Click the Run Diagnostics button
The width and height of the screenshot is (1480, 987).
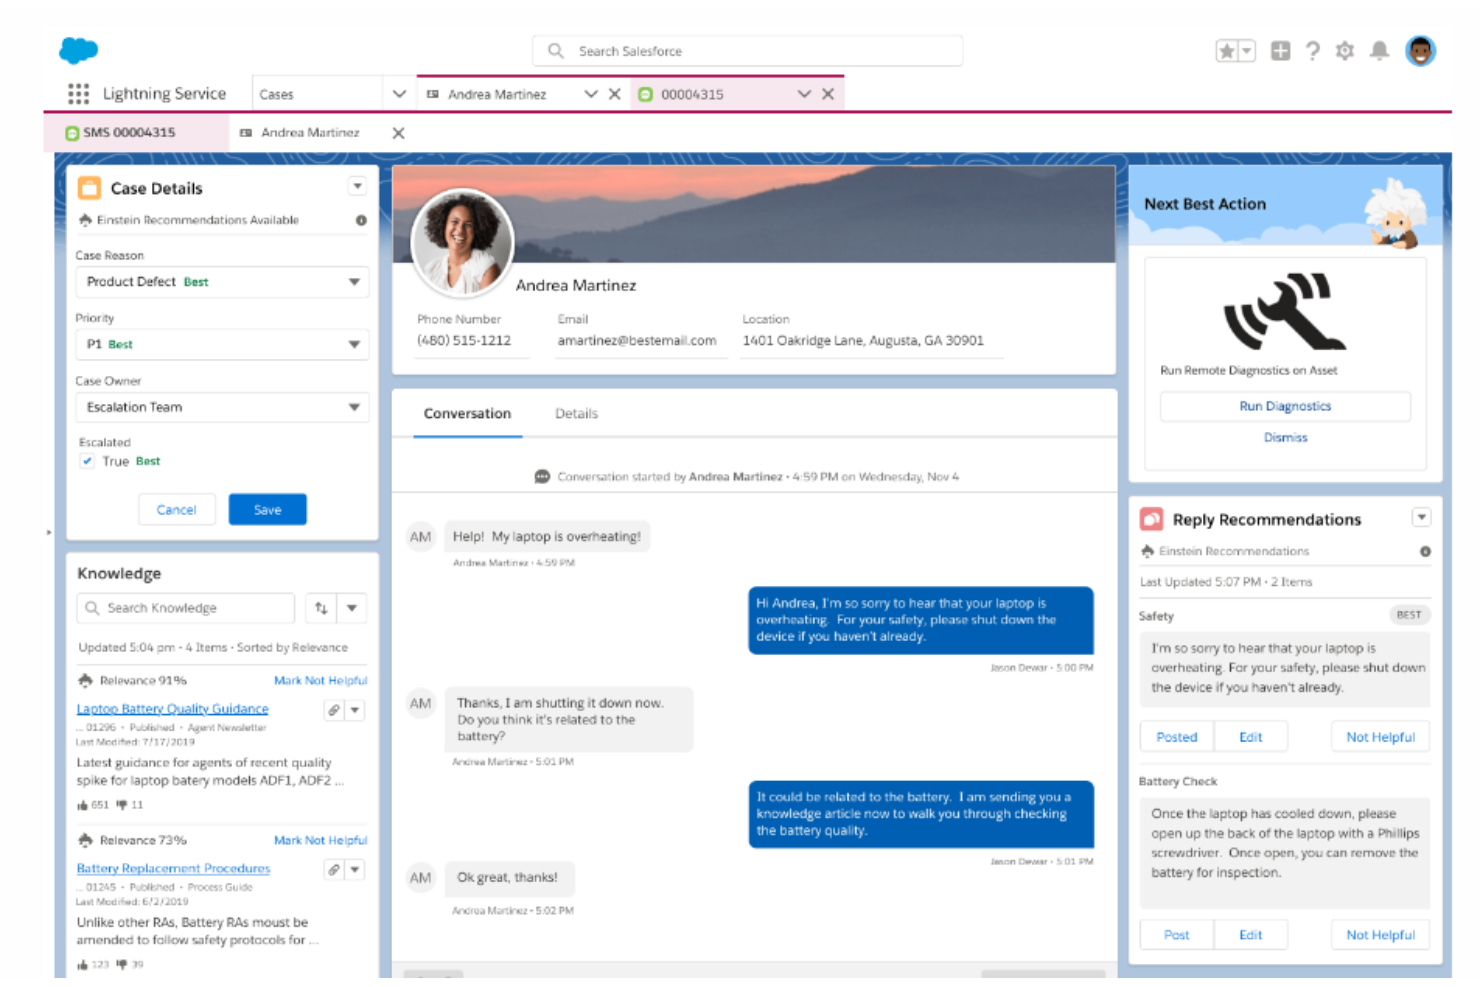pos(1284,406)
